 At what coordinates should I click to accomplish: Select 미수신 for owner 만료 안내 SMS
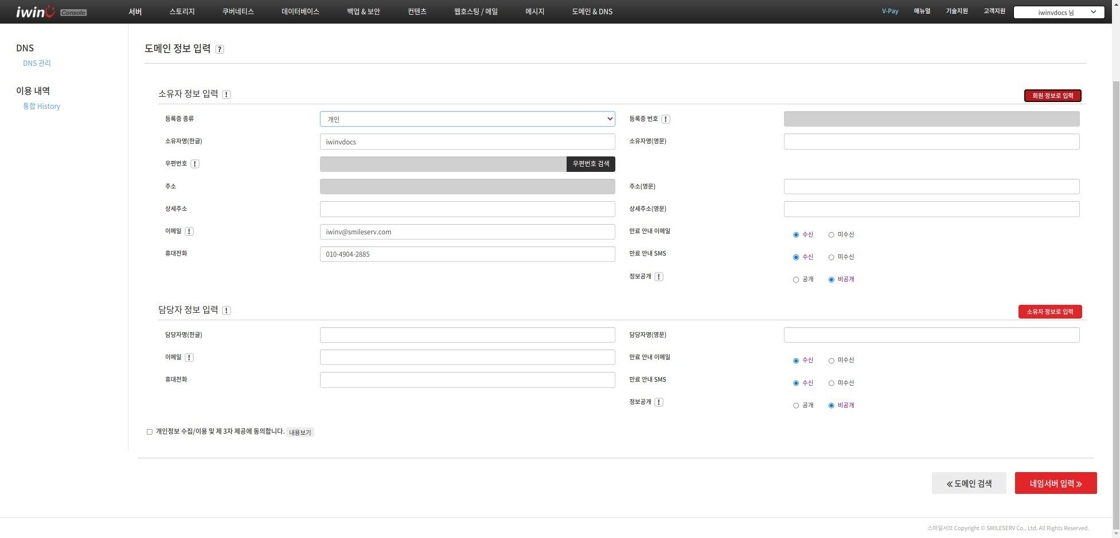(x=831, y=257)
